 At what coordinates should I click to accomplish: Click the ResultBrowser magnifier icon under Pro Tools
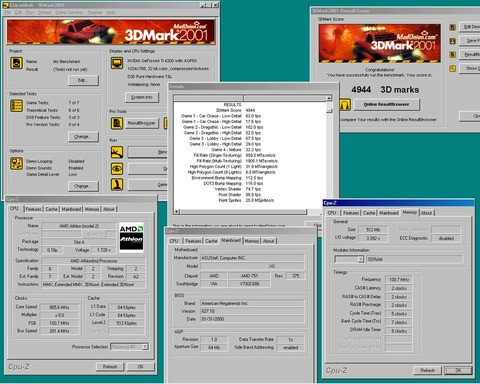point(117,123)
